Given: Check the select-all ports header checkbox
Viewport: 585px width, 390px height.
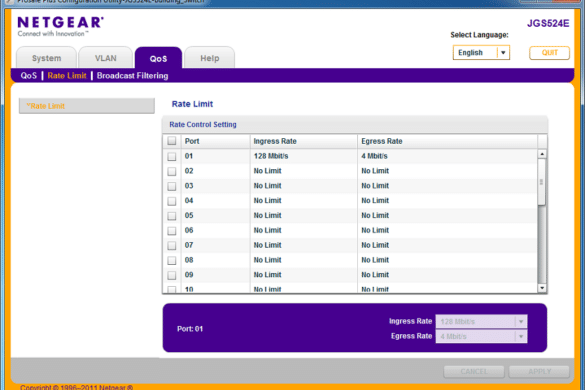Looking at the screenshot, I should pyautogui.click(x=172, y=141).
